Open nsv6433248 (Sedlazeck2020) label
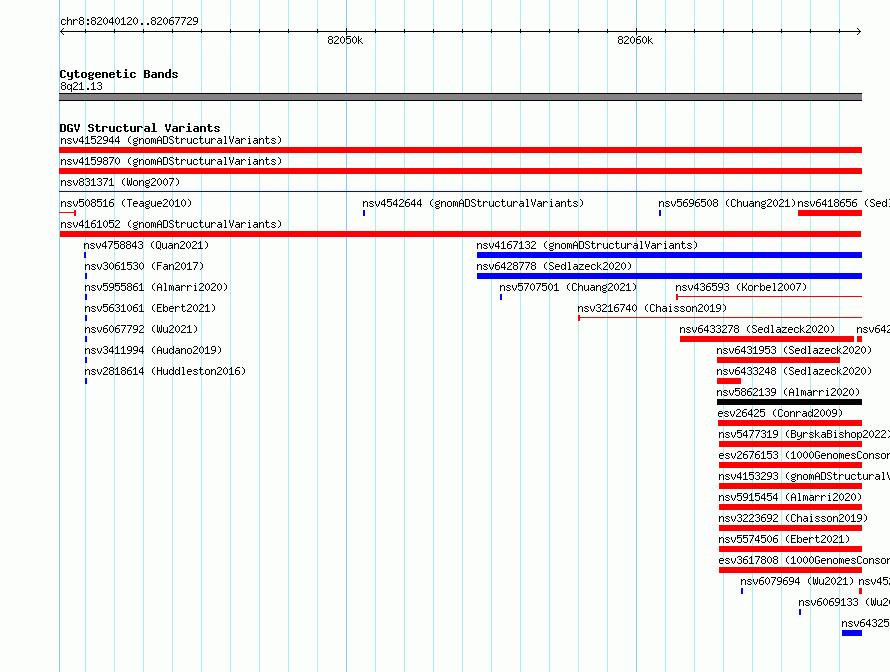 pos(794,371)
